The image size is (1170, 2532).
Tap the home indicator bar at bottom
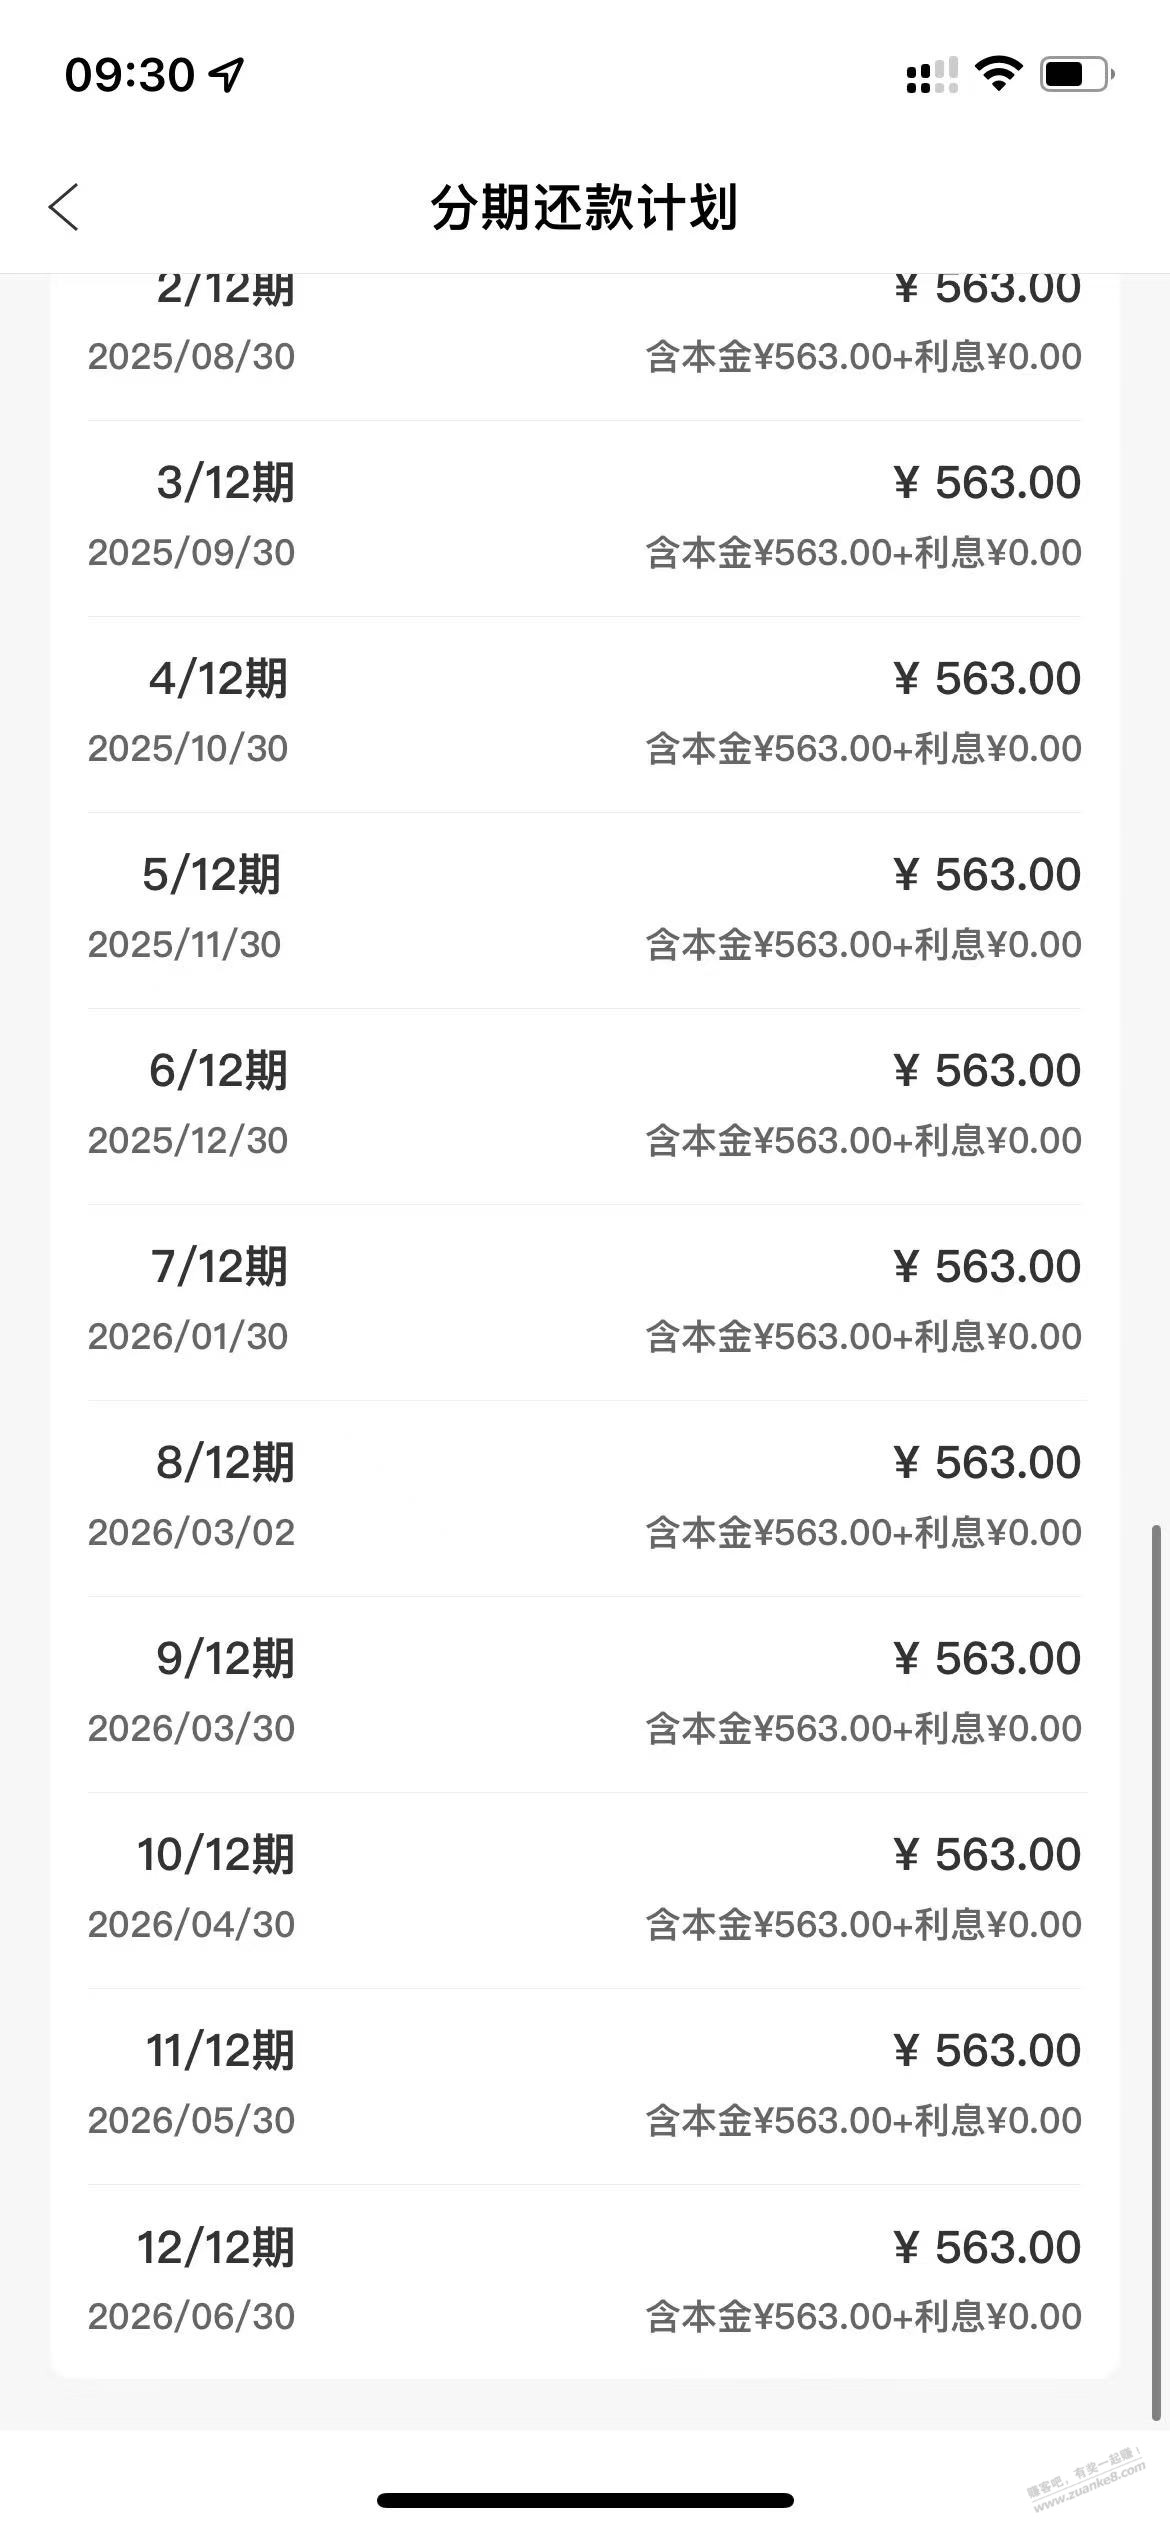[585, 2500]
